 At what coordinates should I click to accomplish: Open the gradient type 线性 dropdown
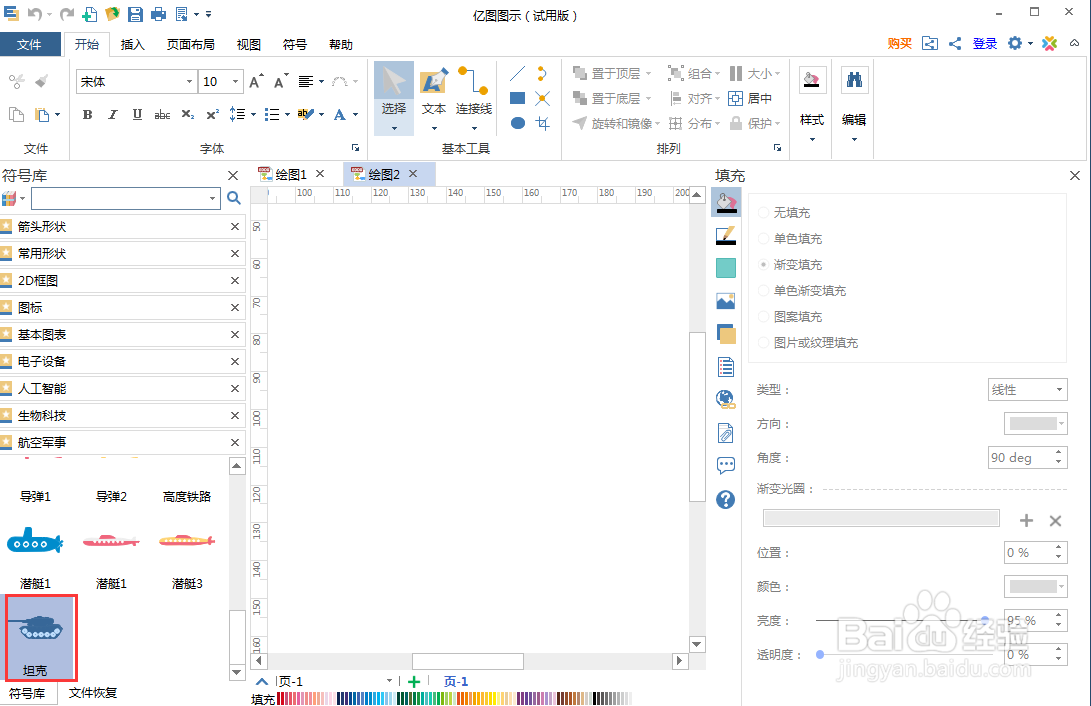[1059, 390]
